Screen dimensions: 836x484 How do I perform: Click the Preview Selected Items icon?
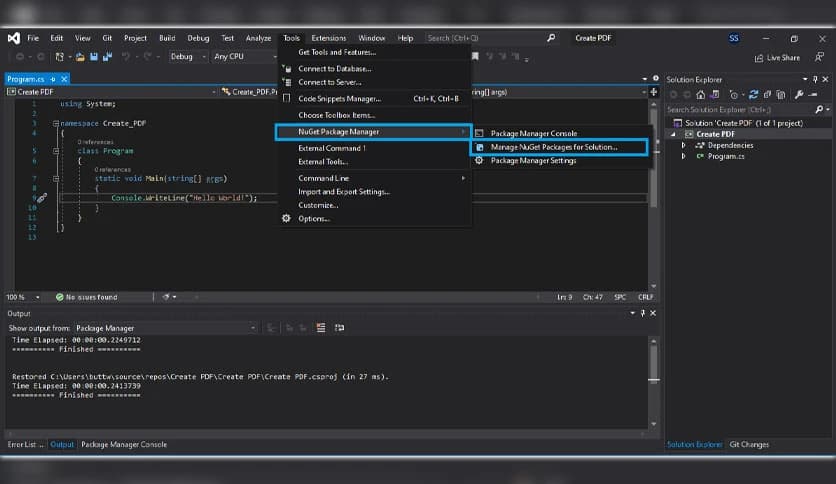813,95
